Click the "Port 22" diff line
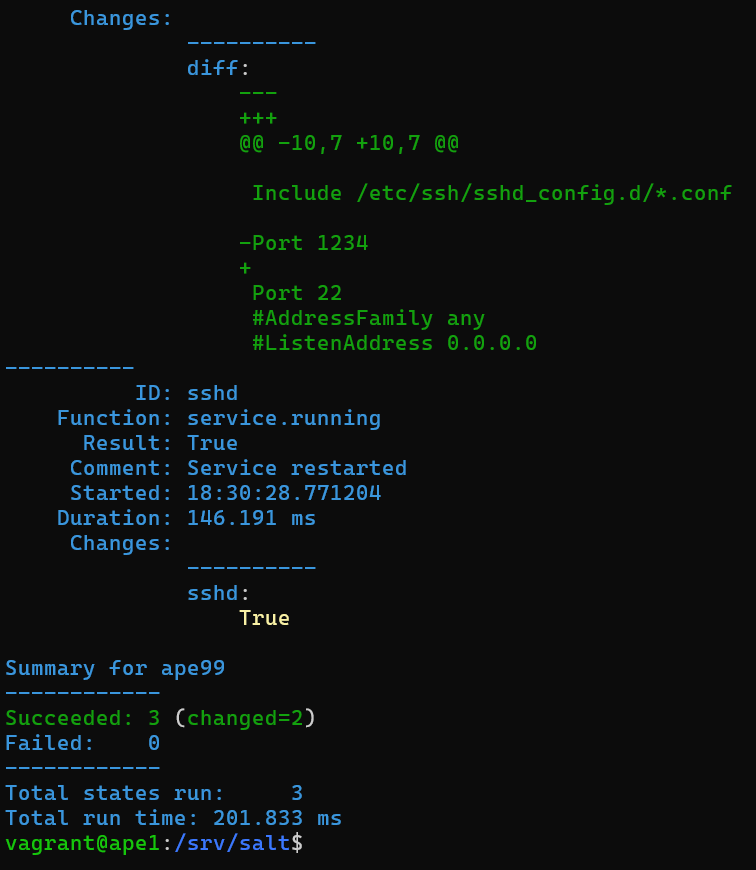 [297, 293]
